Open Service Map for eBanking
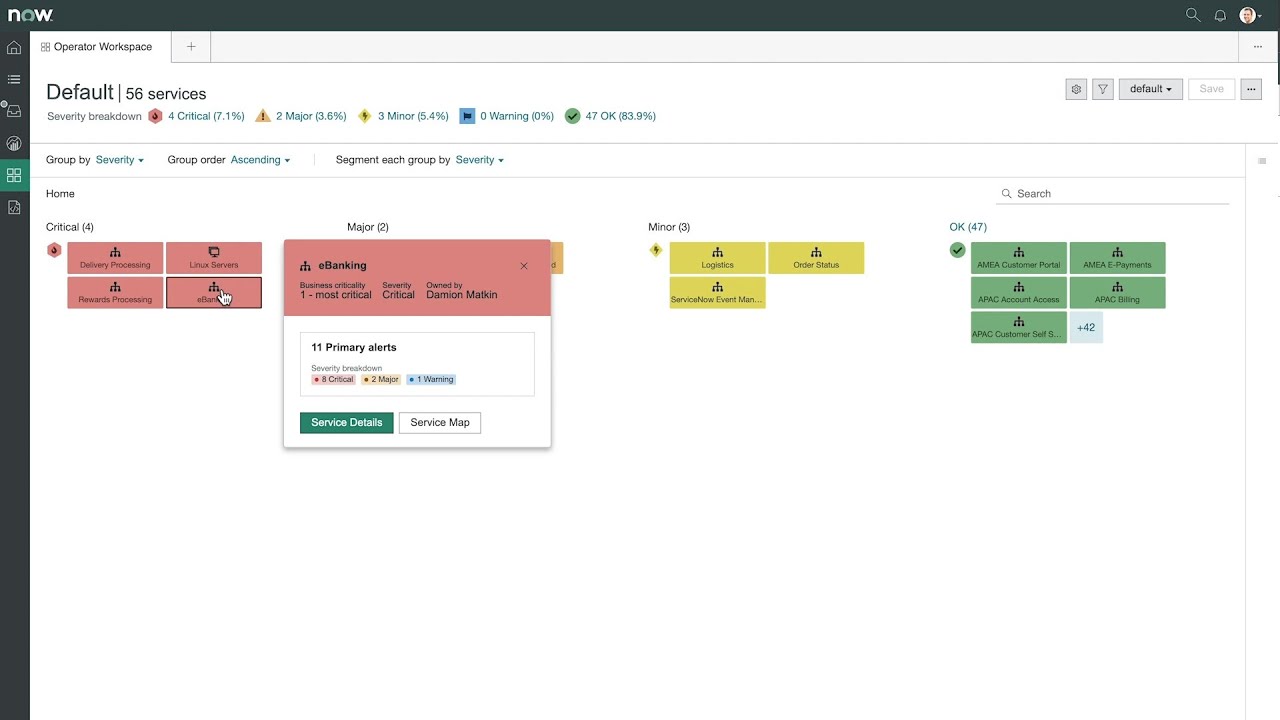This screenshot has width=1280, height=720. tap(440, 423)
